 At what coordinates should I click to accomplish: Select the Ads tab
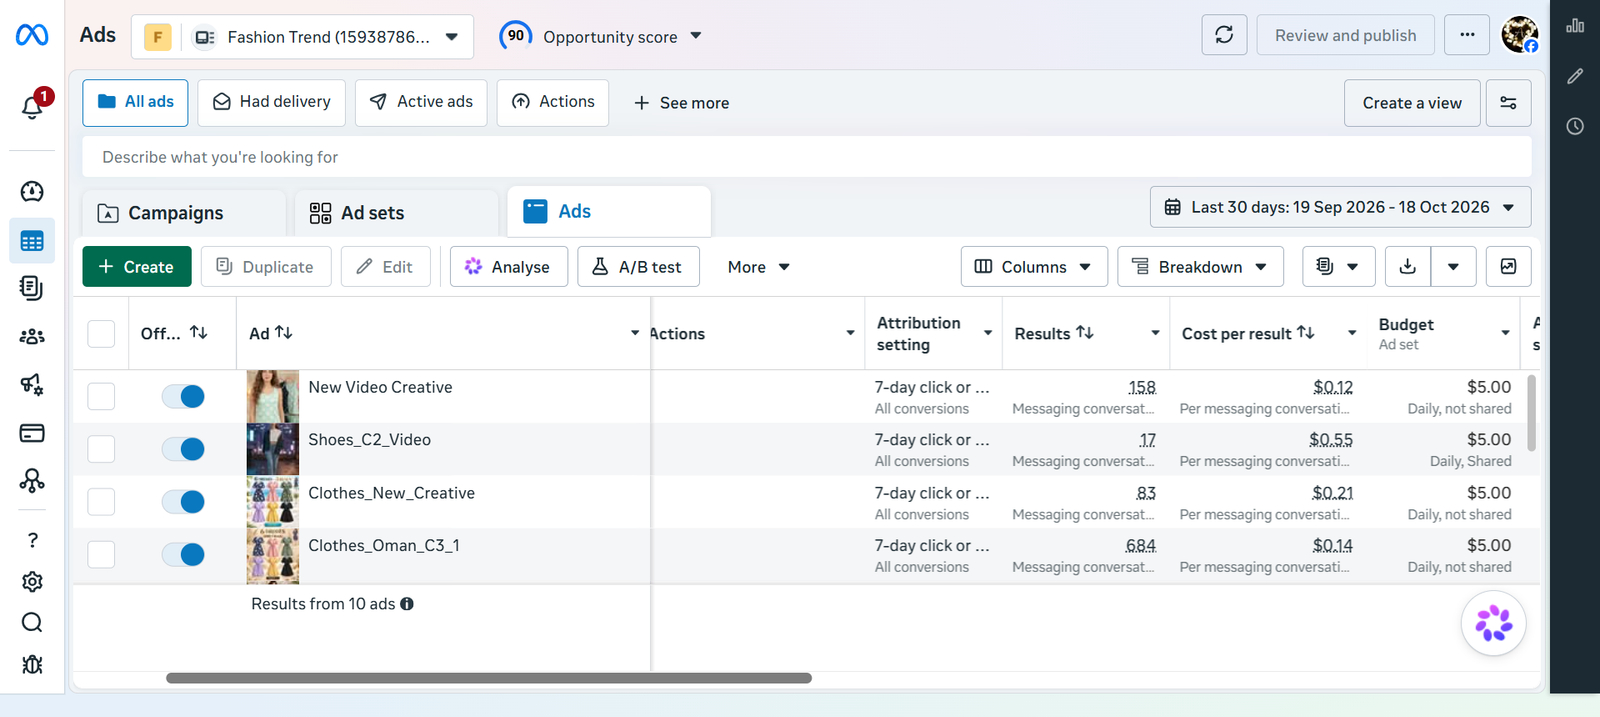click(x=609, y=212)
